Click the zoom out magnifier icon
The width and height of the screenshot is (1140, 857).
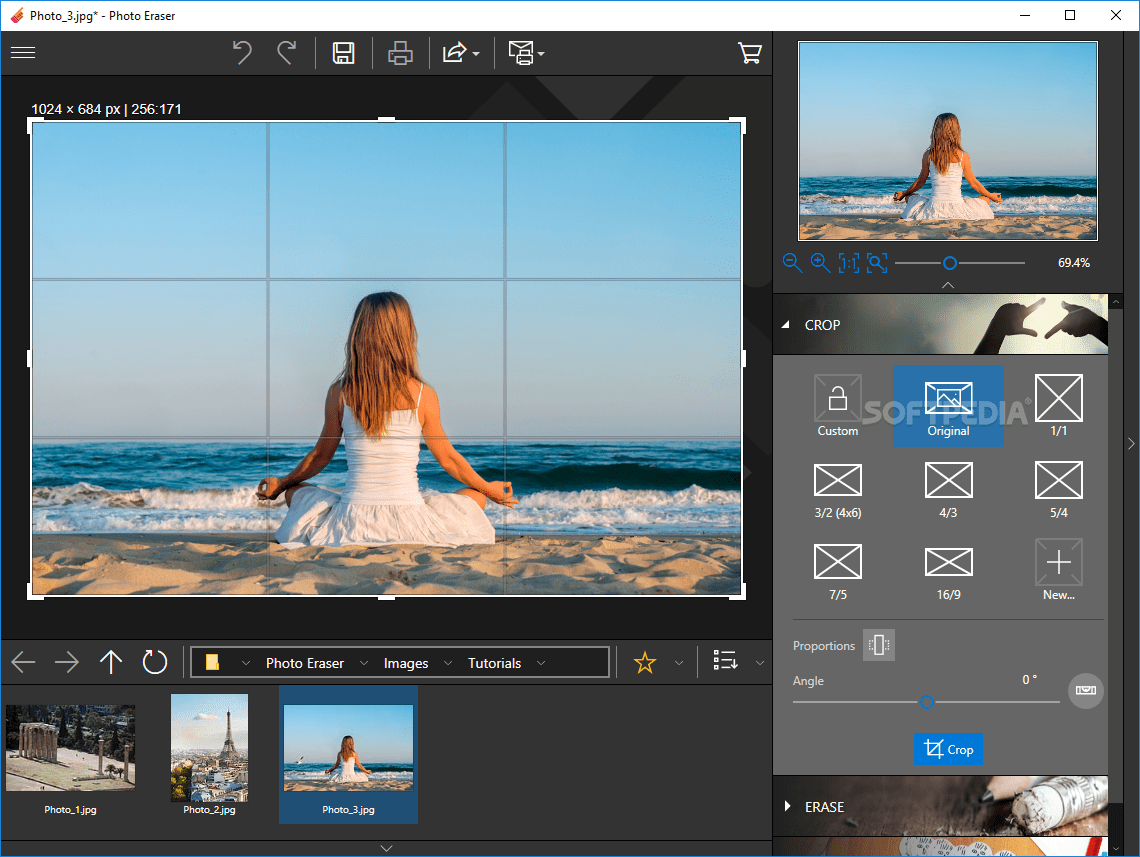point(793,263)
